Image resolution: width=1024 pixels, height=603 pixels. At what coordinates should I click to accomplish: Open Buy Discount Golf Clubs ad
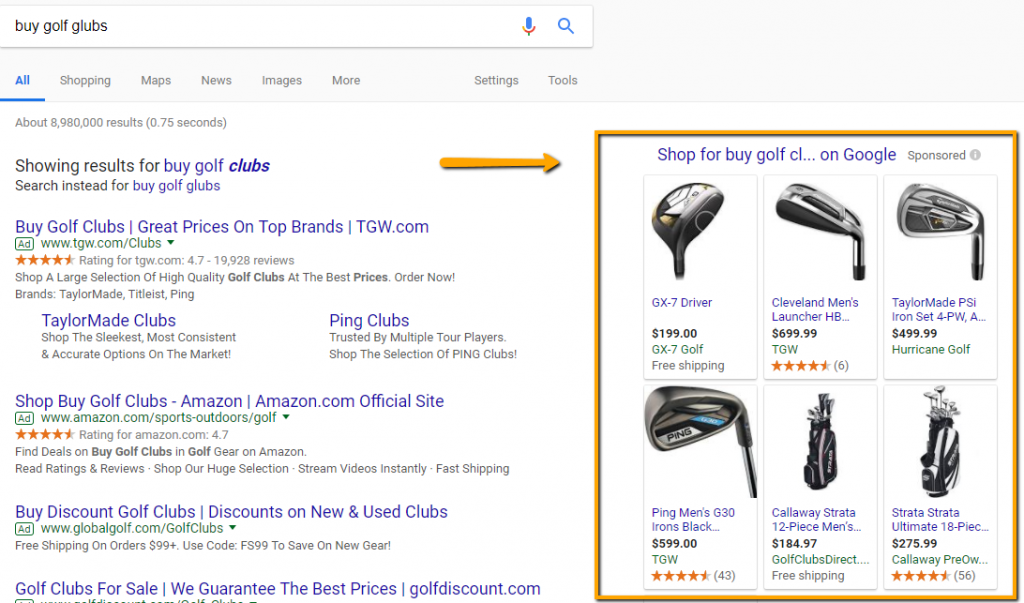coord(231,512)
